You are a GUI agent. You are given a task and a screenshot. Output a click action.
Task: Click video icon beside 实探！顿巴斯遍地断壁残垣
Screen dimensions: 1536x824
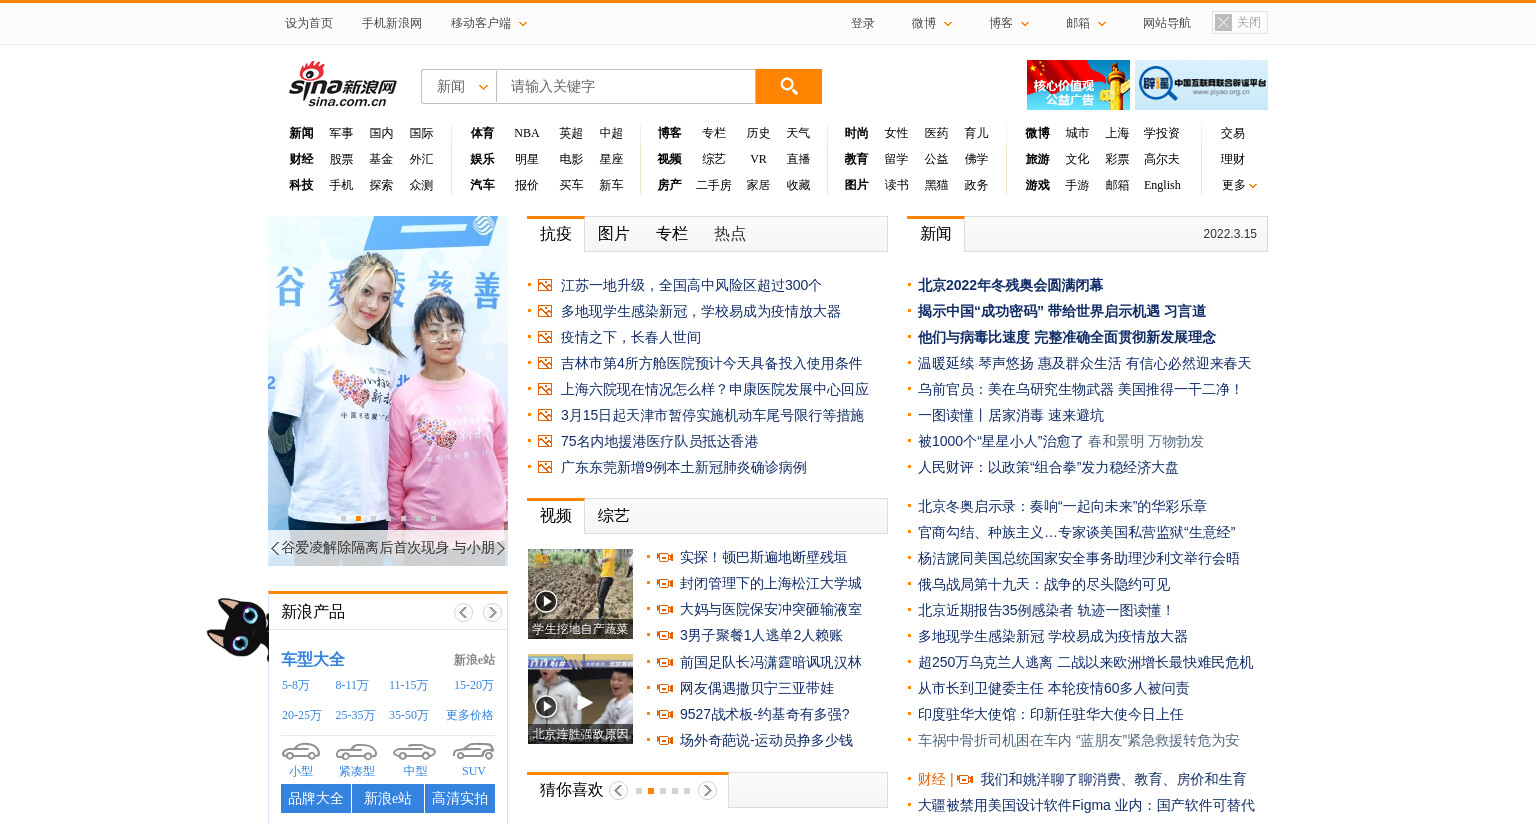tap(665, 557)
